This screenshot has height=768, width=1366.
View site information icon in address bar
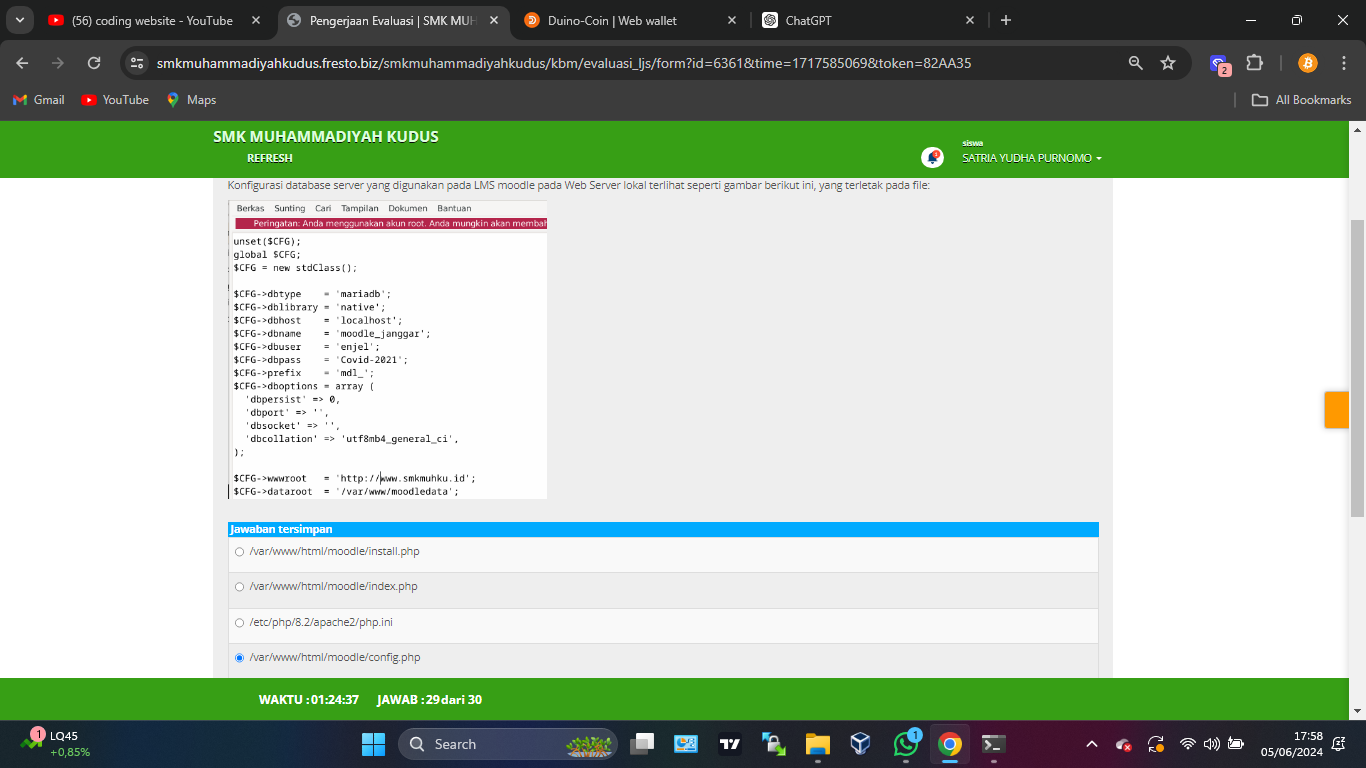[x=138, y=63]
